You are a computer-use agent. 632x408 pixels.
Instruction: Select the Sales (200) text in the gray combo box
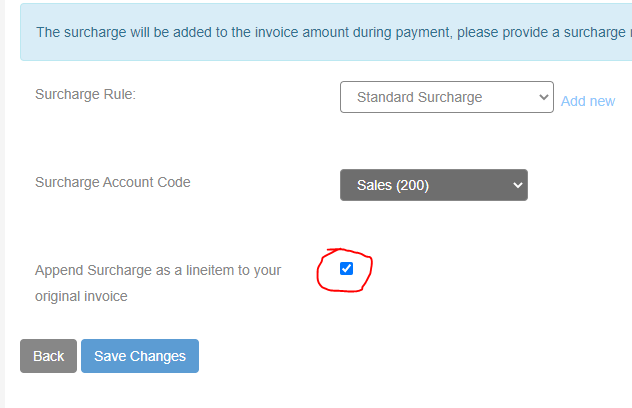click(x=393, y=185)
